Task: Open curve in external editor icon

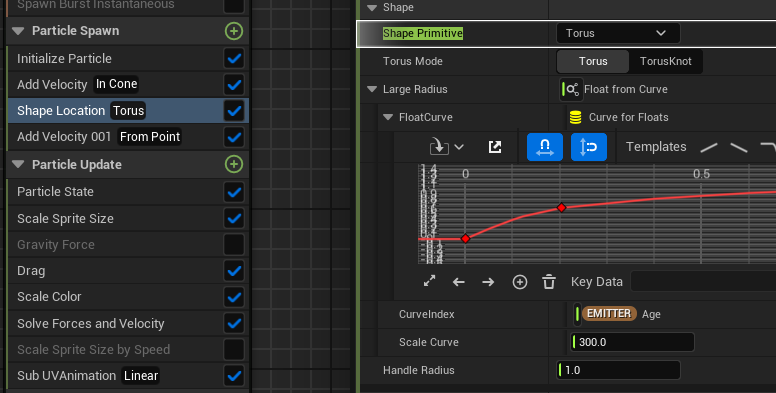Action: click(x=495, y=147)
